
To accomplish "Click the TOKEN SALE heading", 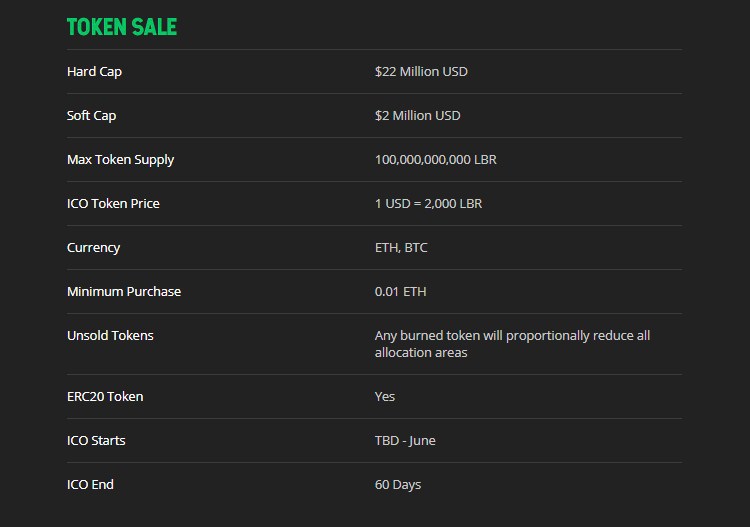I will tap(122, 27).
